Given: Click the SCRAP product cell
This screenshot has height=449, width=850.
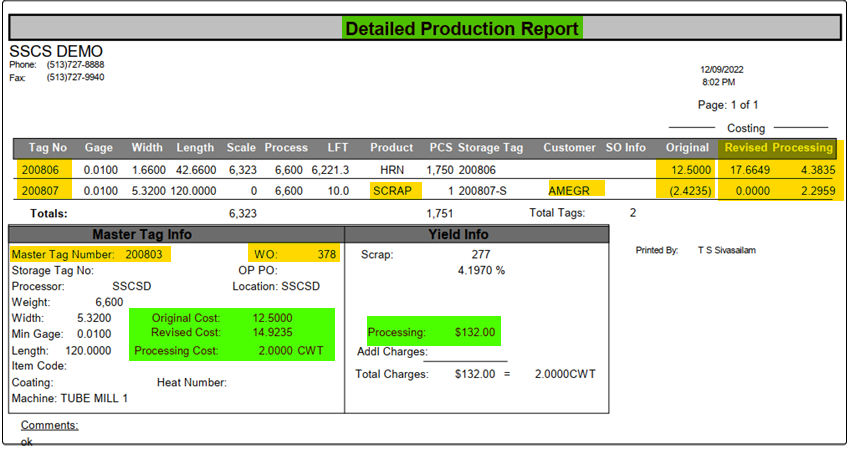Looking at the screenshot, I should coord(392,191).
